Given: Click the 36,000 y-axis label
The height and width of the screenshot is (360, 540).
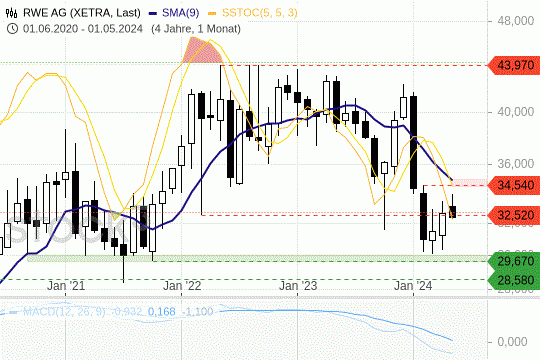Looking at the screenshot, I should (x=516, y=164).
